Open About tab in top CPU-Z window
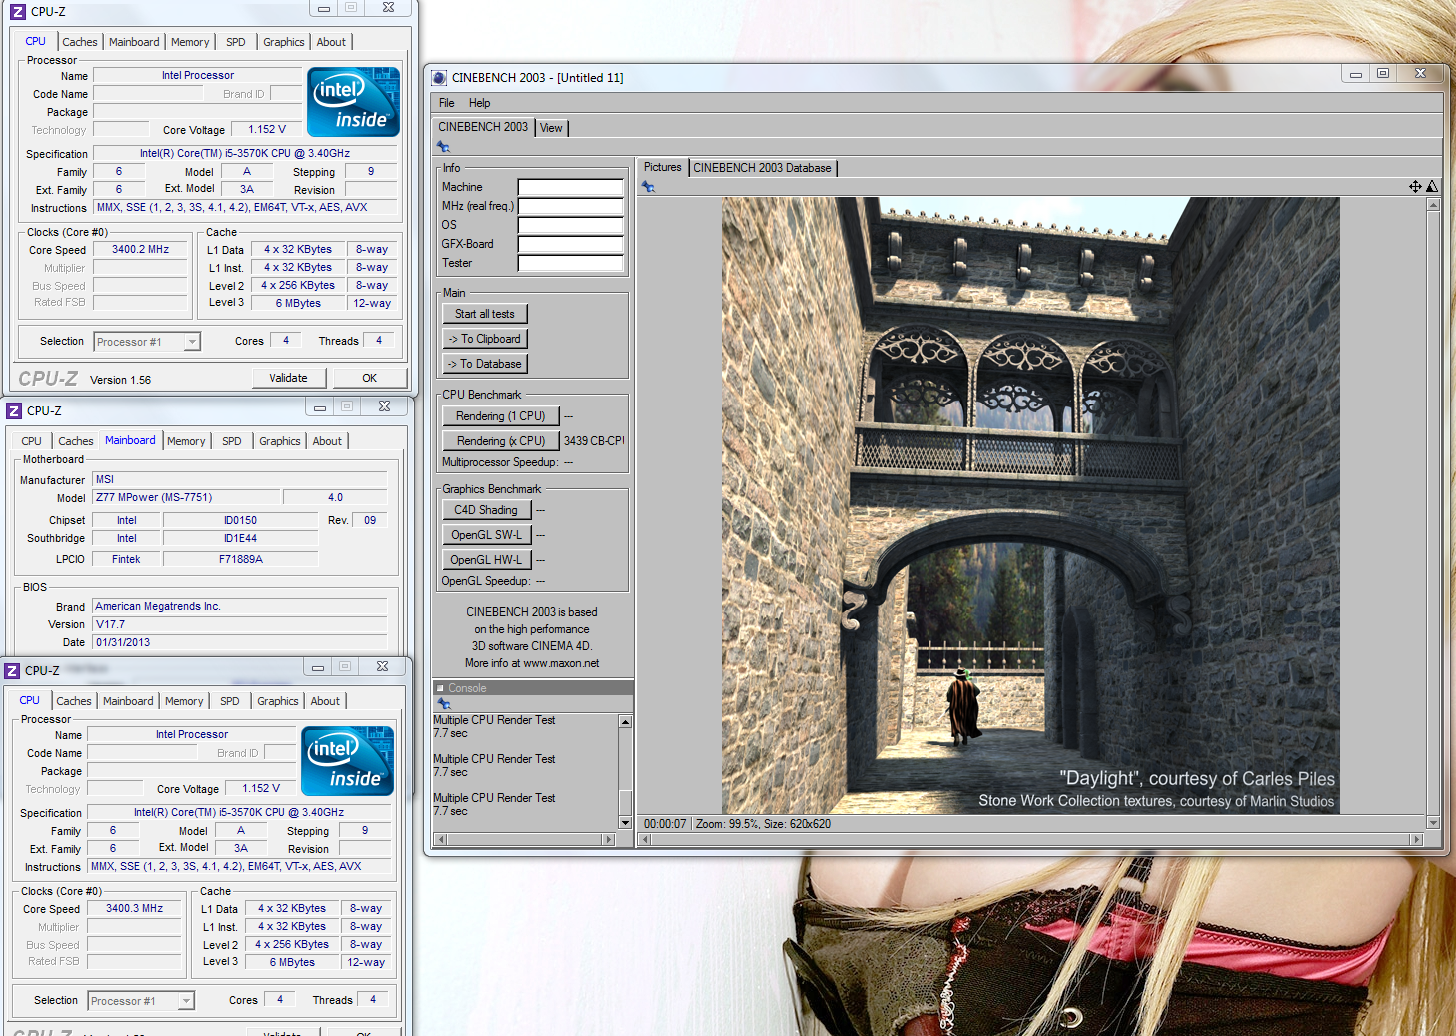This screenshot has width=1456, height=1036. pyautogui.click(x=331, y=42)
